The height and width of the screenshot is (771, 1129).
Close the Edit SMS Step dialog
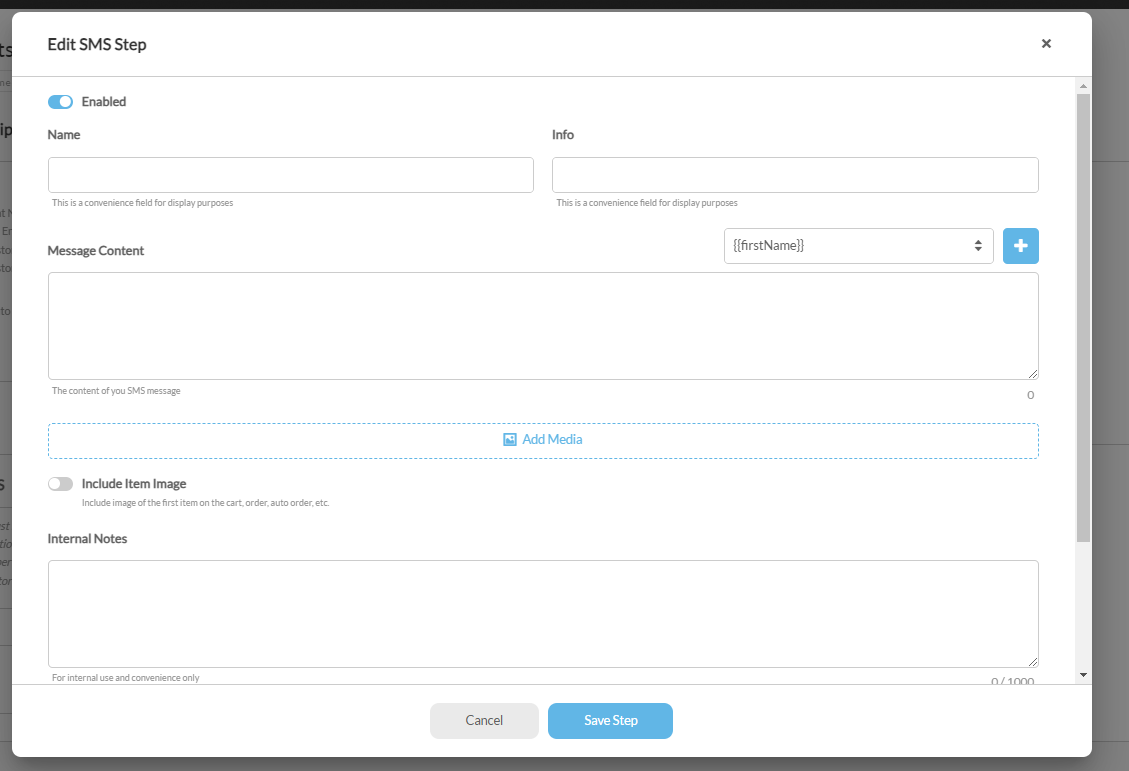[1046, 44]
